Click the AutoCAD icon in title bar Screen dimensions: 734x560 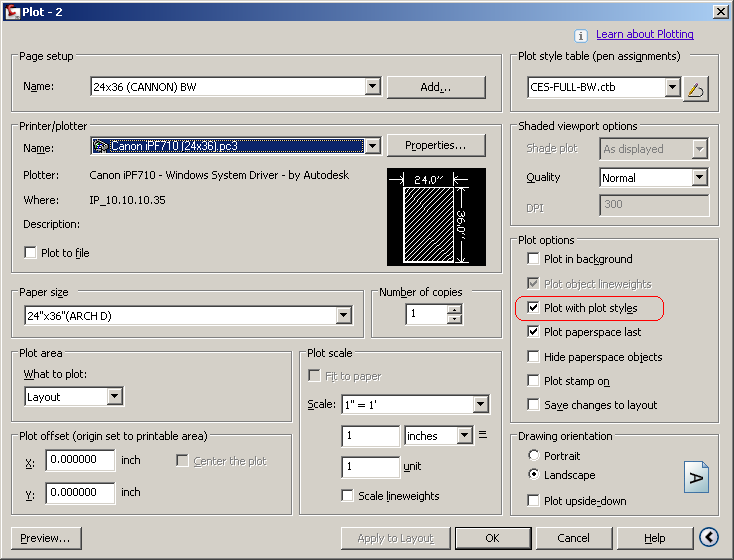pos(13,12)
